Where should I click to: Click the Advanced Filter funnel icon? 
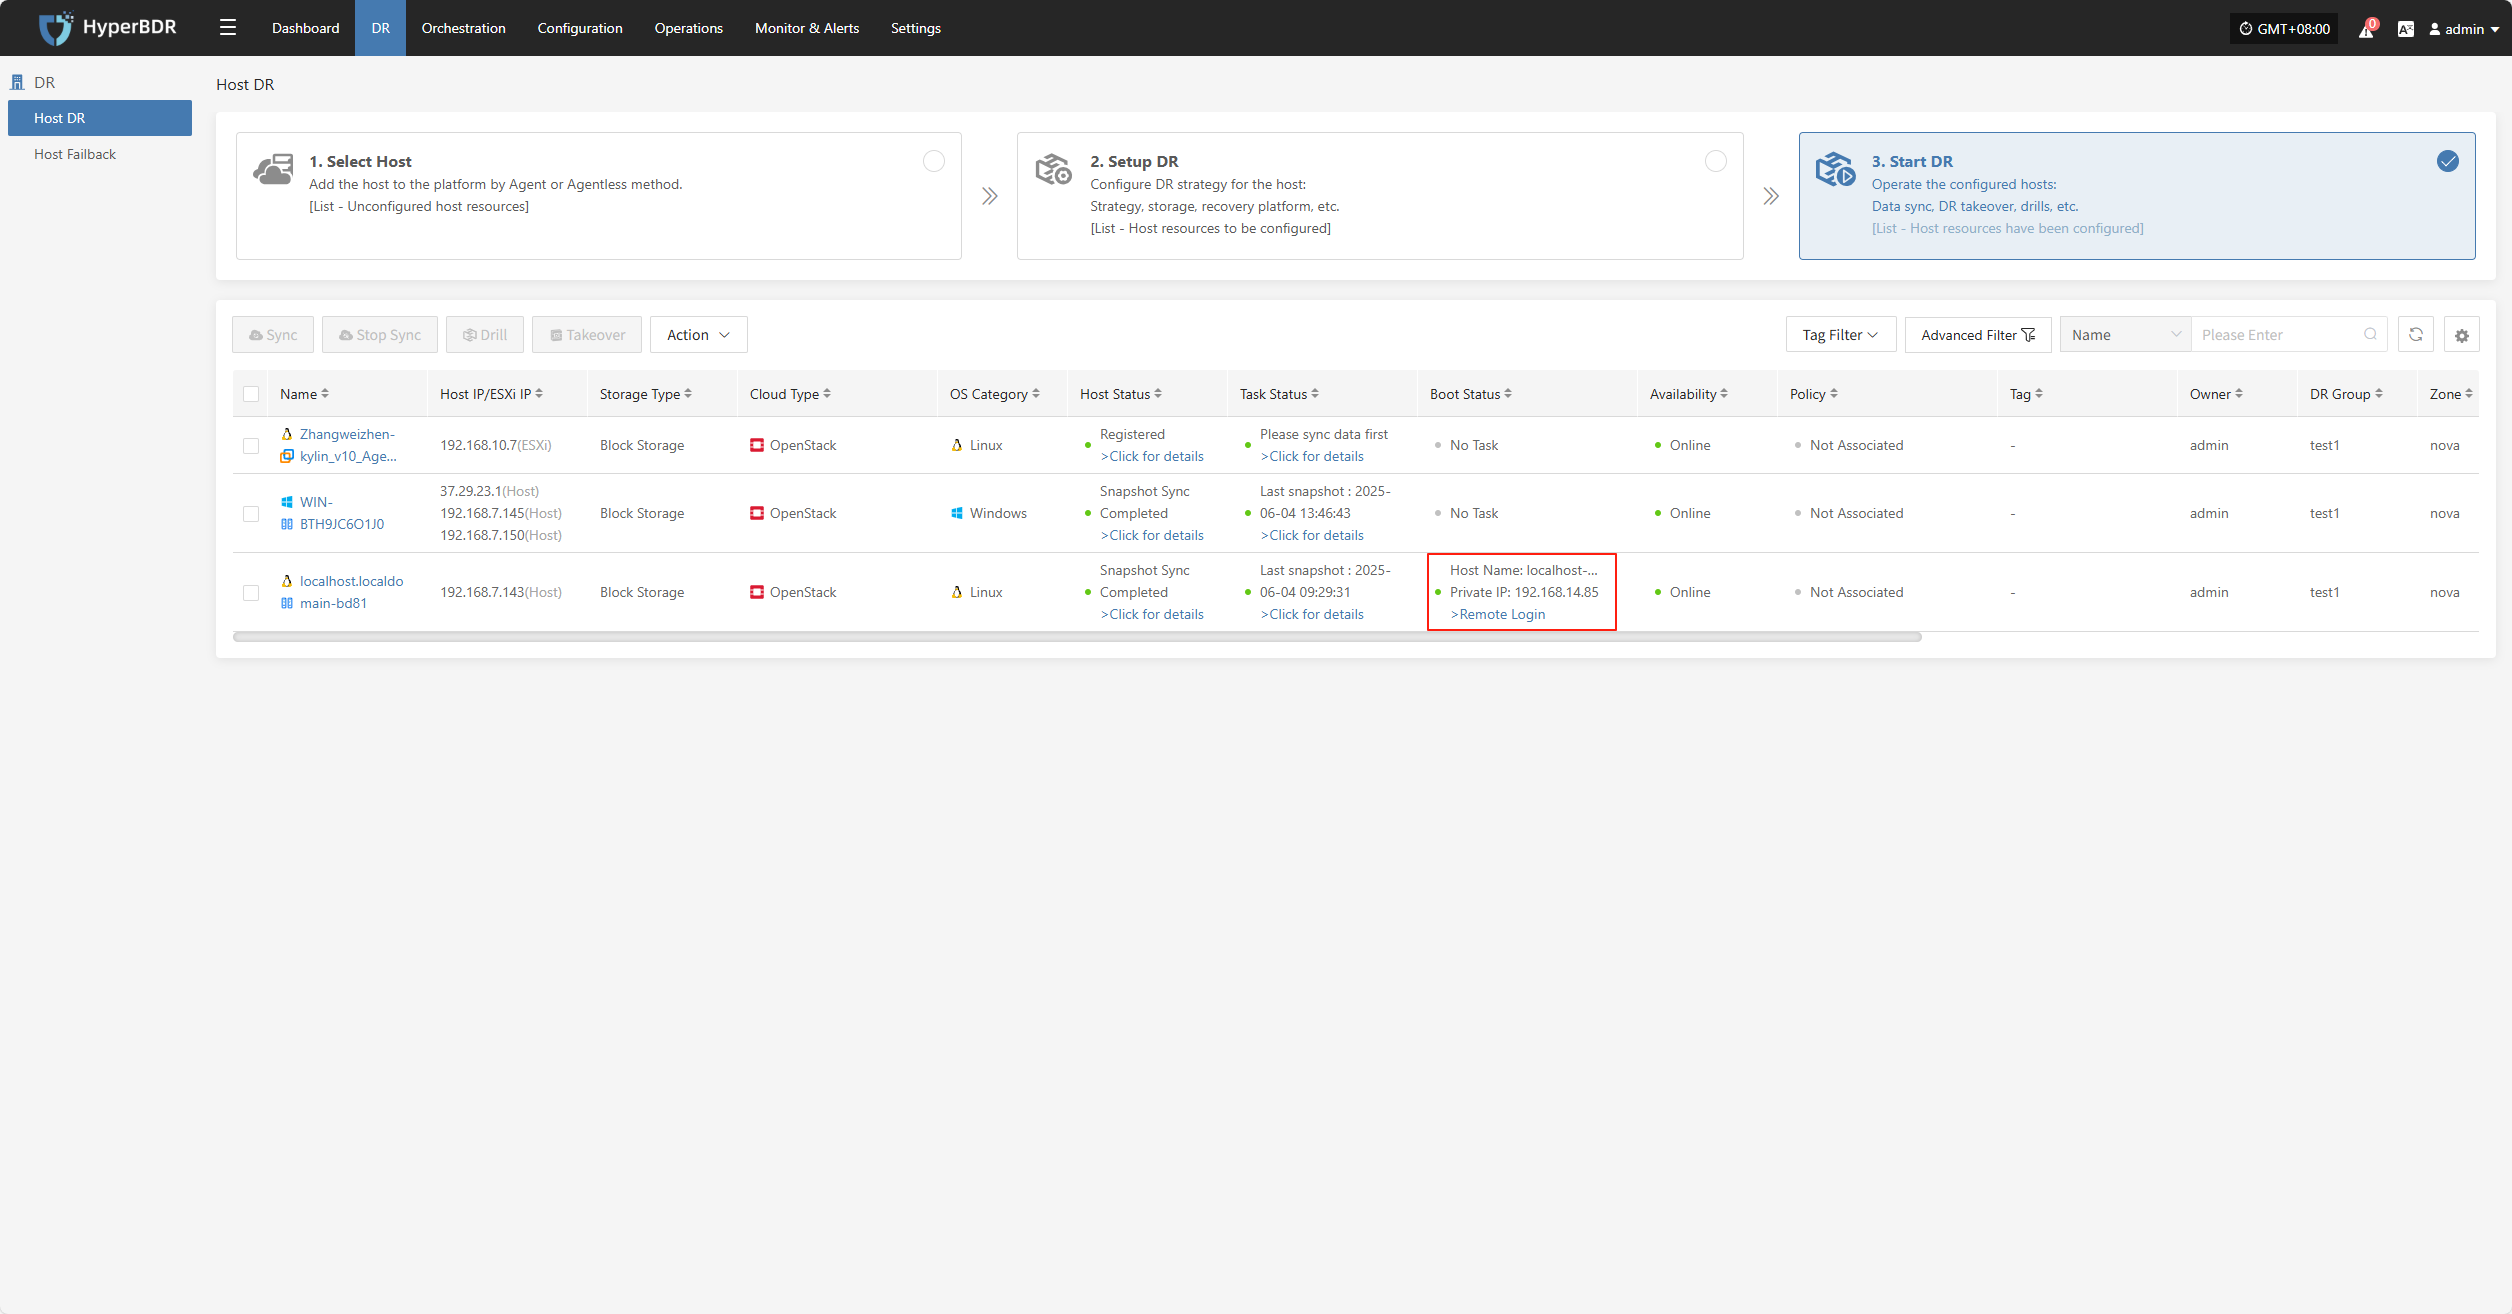click(2028, 335)
